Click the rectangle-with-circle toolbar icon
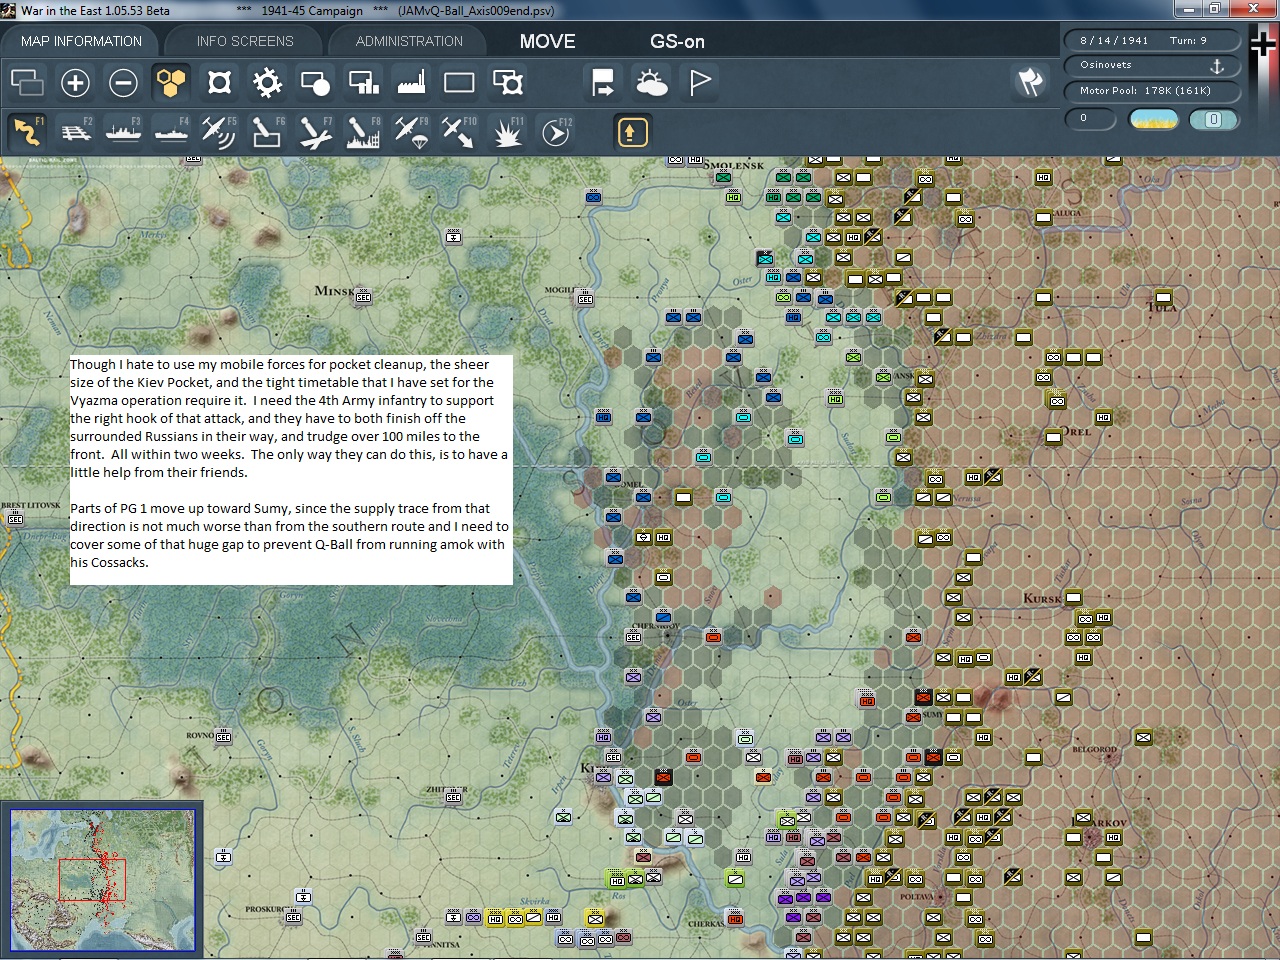Image resolution: width=1280 pixels, height=960 pixels. 315,82
